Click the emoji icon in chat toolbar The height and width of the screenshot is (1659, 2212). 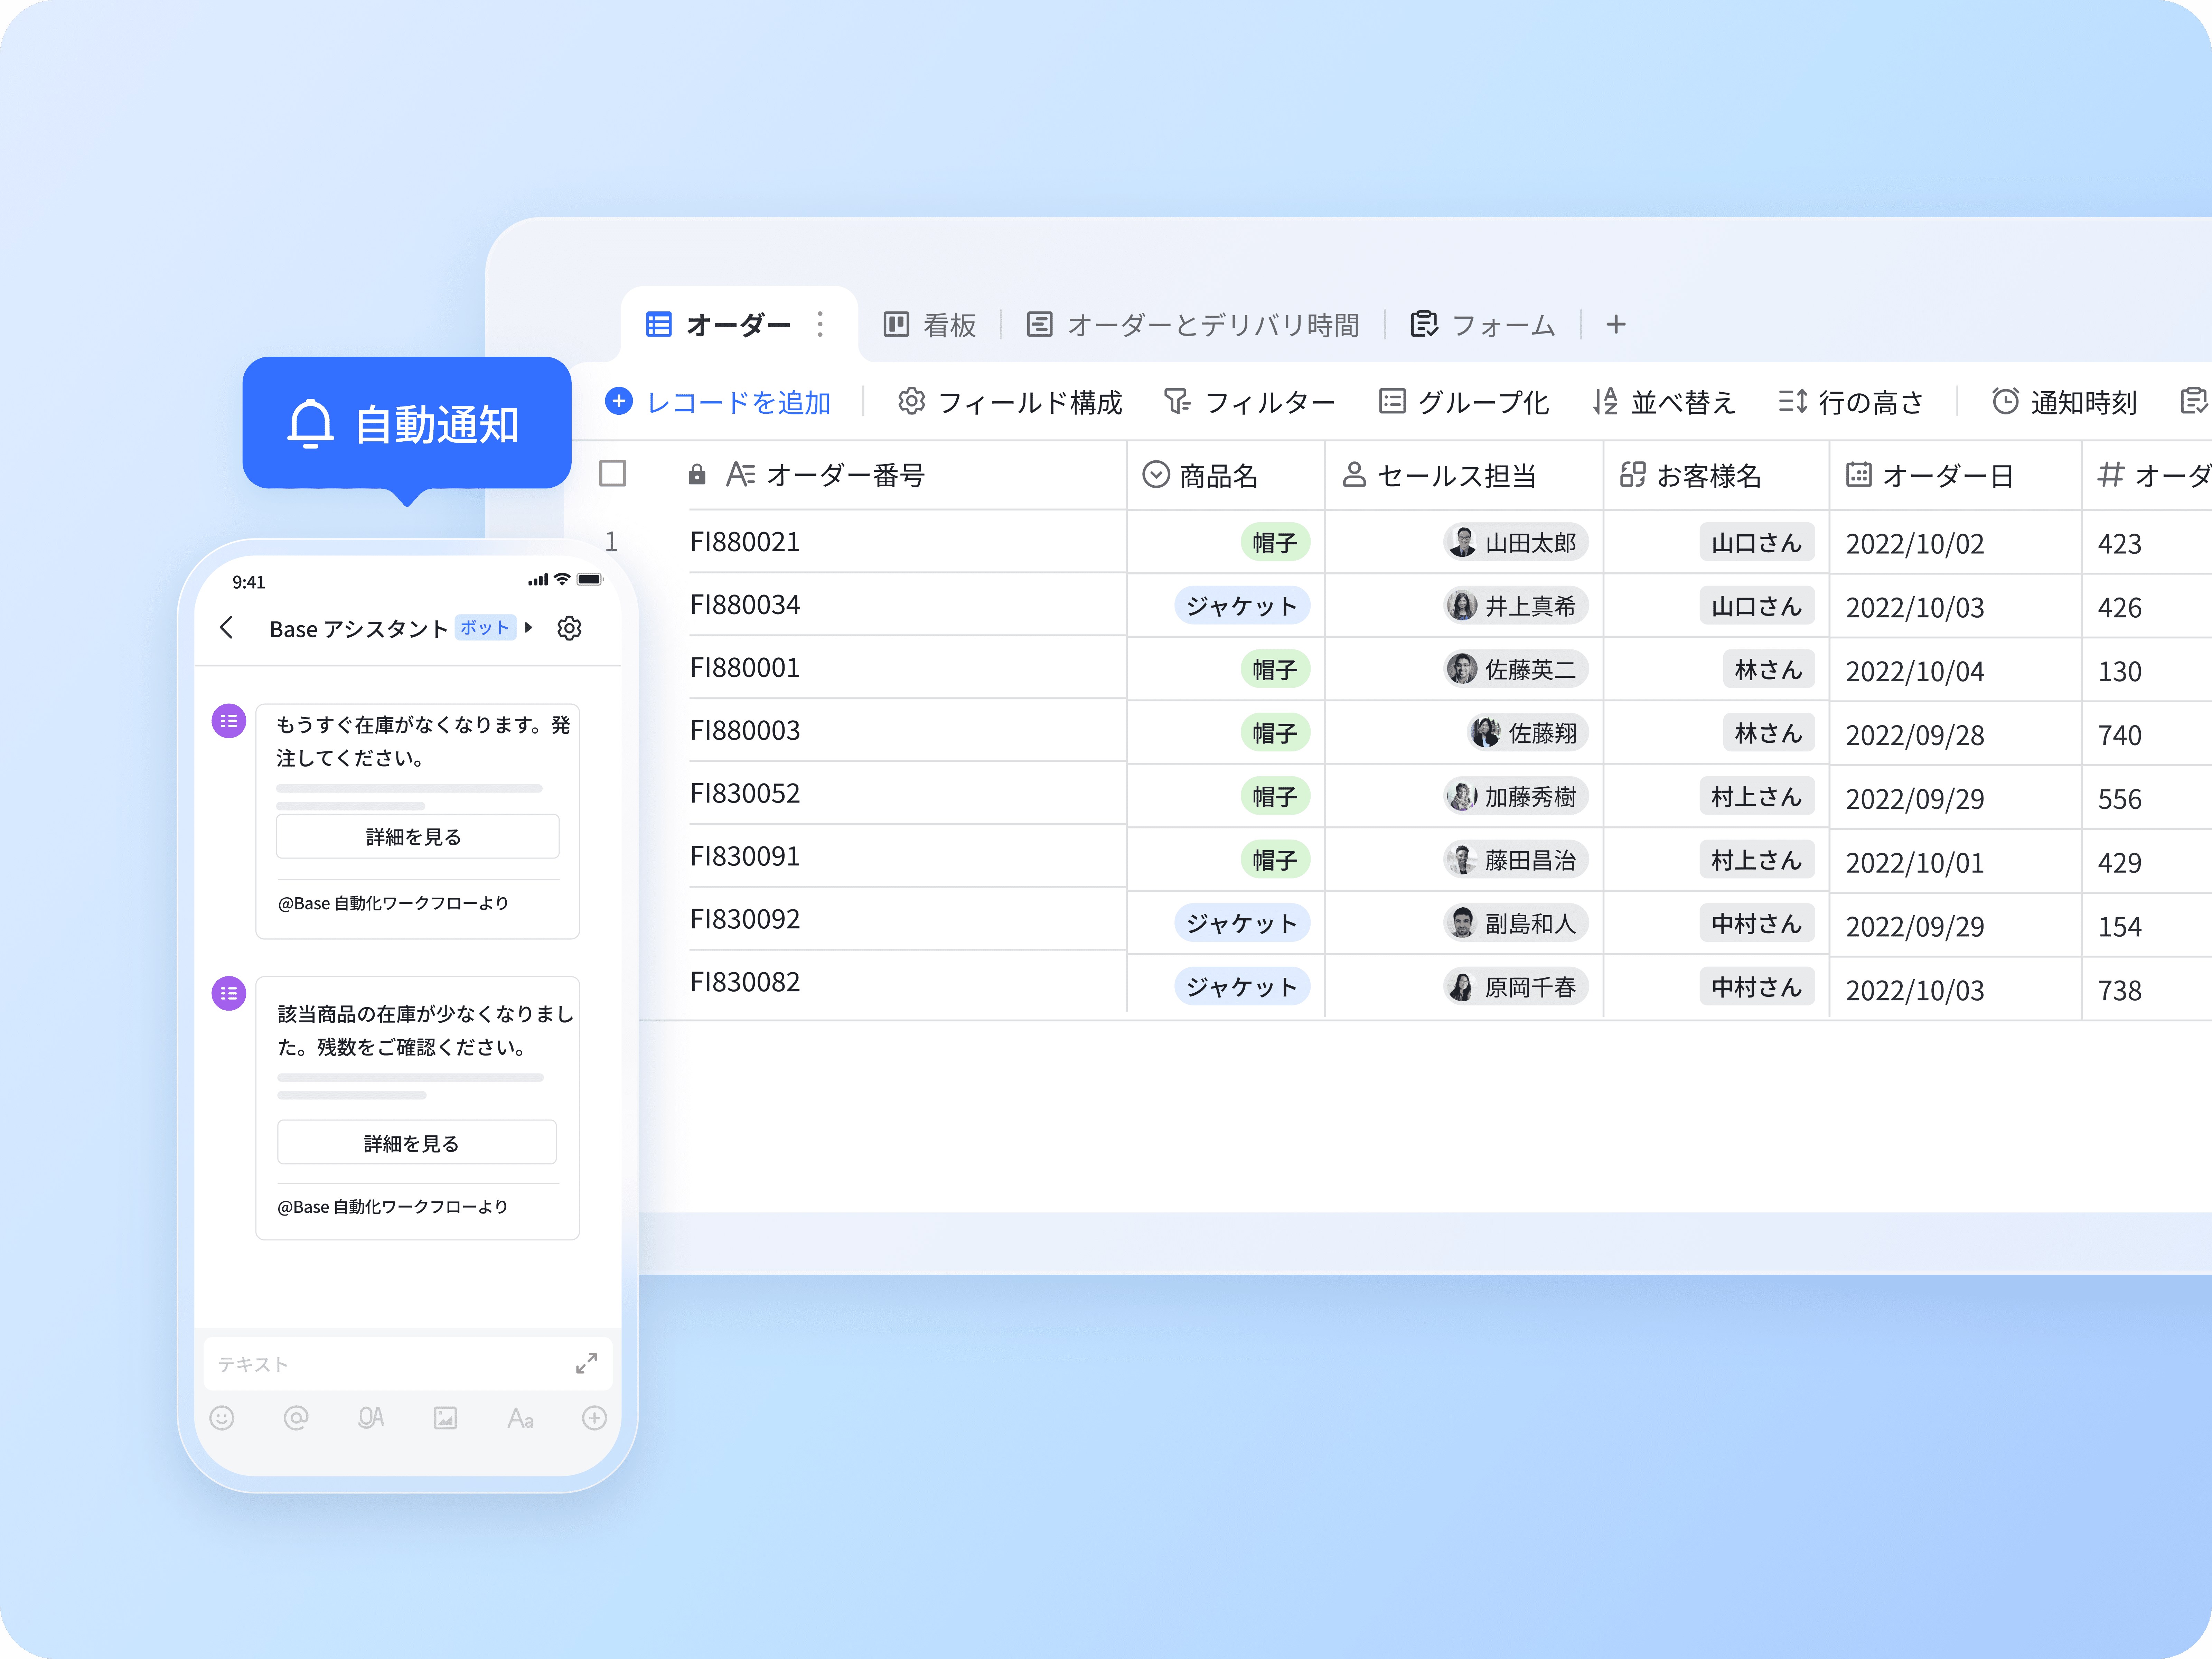point(222,1418)
